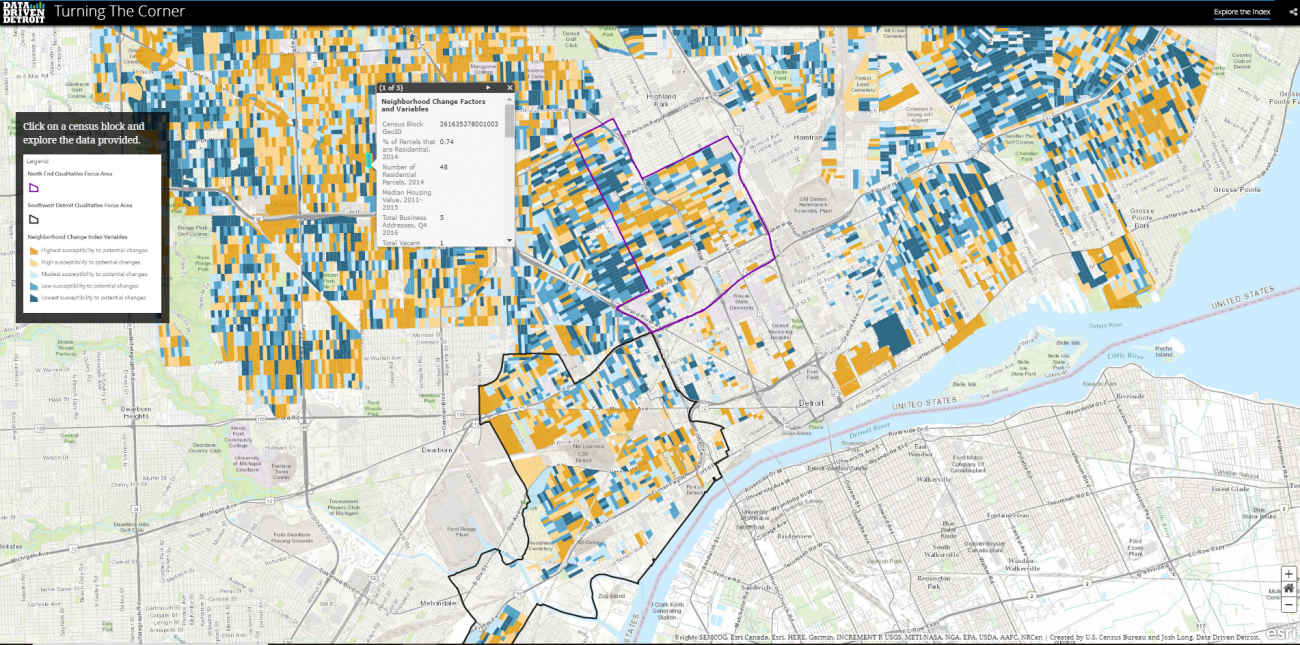This screenshot has height=645, width=1300.
Task: Click Lowest susceptibility dark-blue legend swatch
Action: click(x=33, y=298)
